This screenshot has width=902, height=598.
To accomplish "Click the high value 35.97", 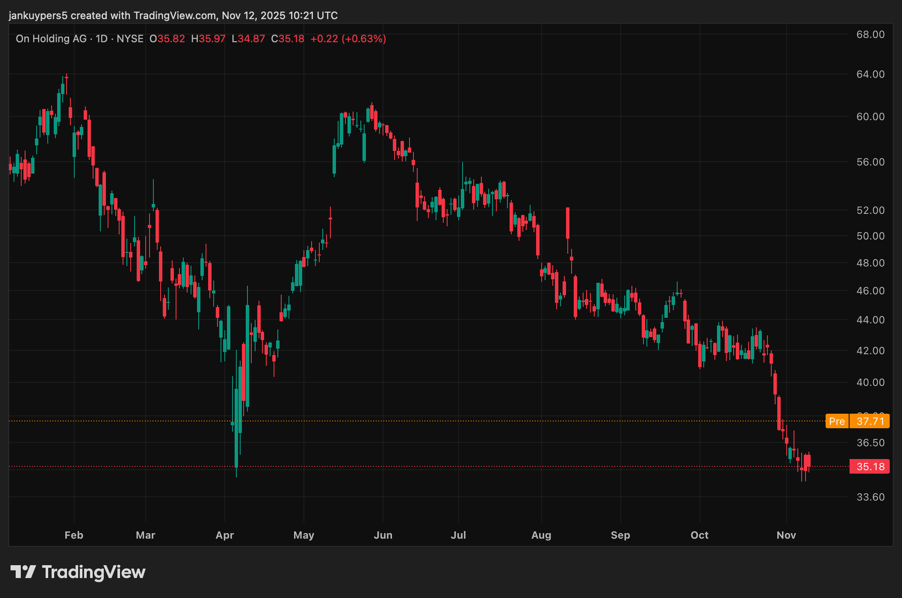I will click(x=212, y=39).
